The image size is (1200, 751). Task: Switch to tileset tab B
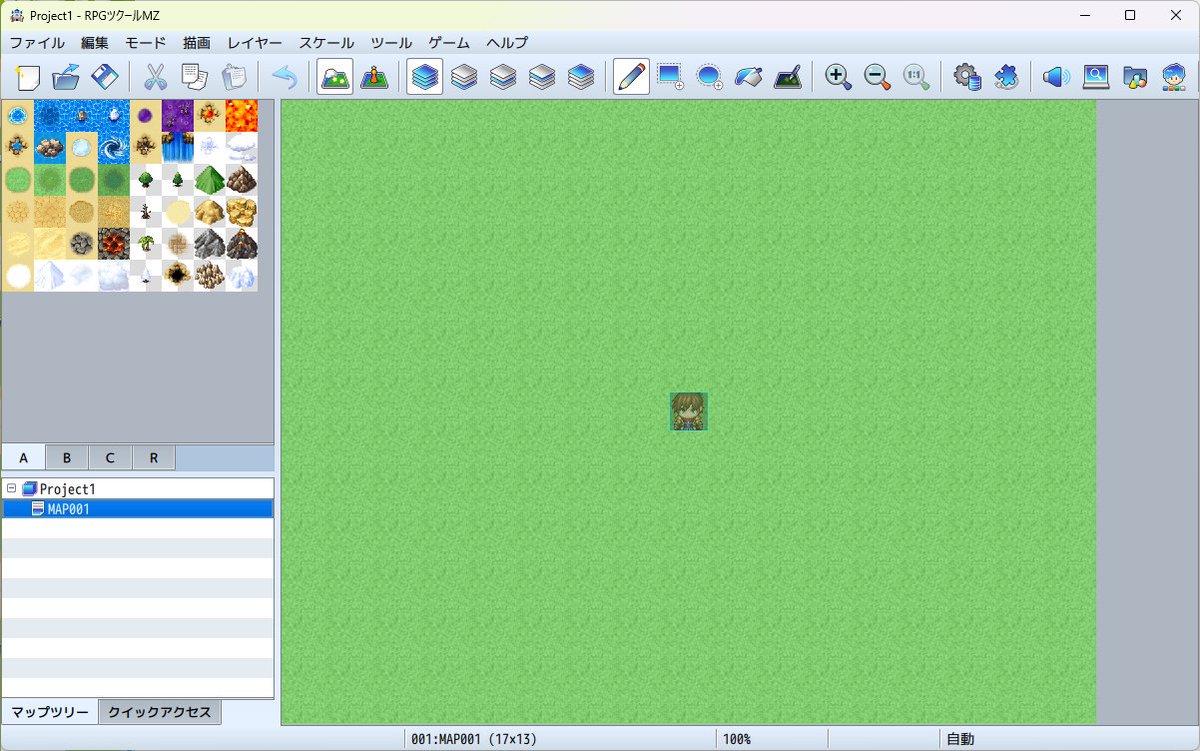67,458
